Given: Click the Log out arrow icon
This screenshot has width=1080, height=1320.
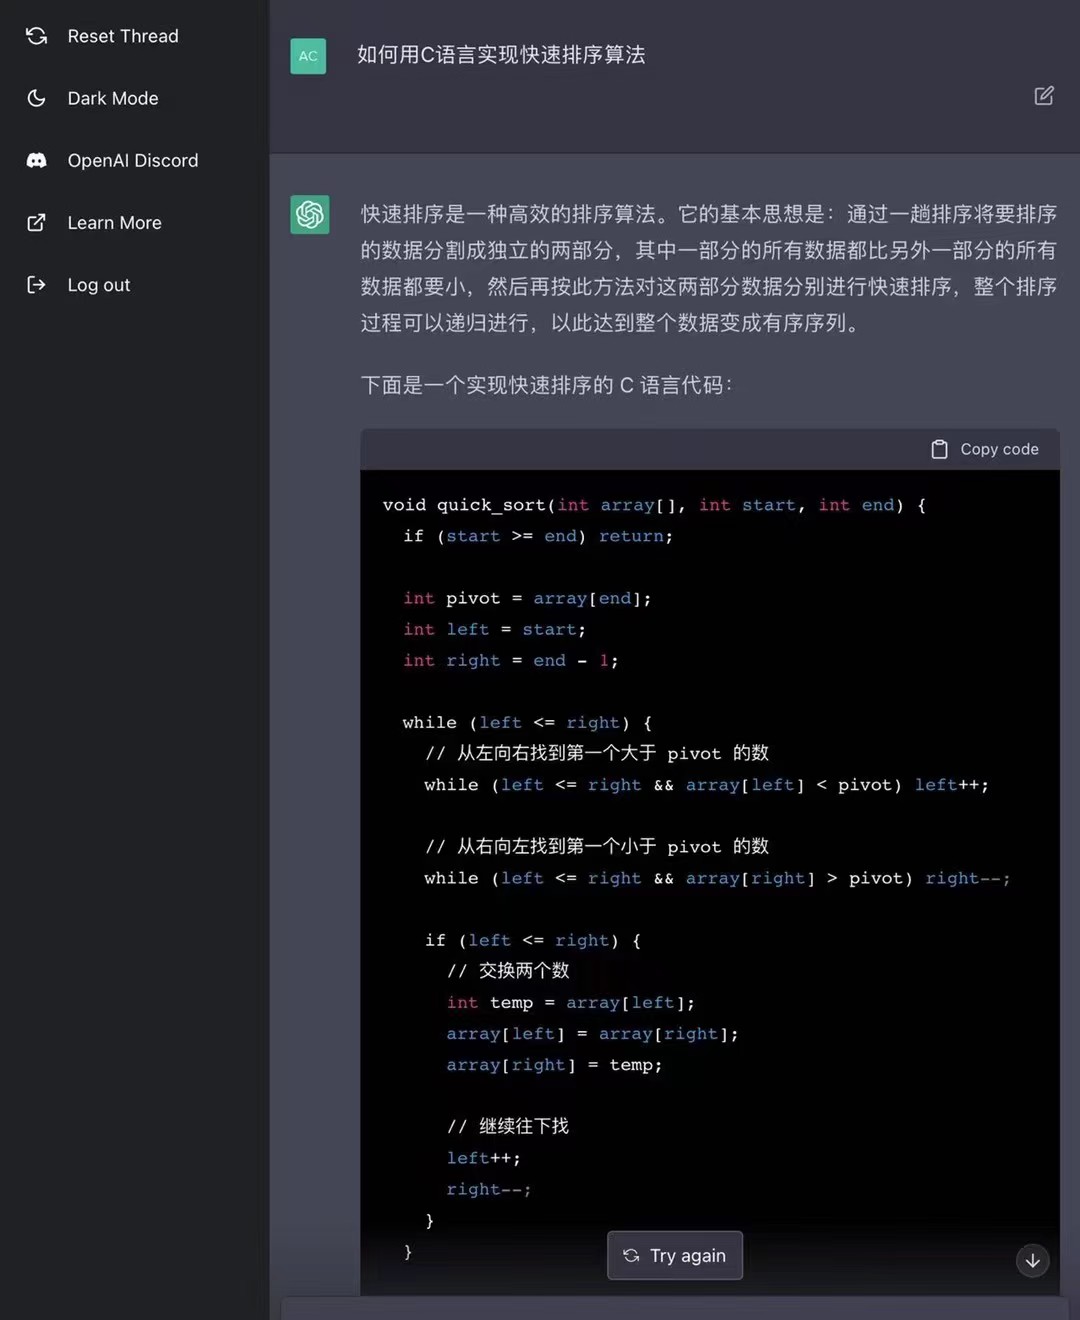Looking at the screenshot, I should 37,285.
